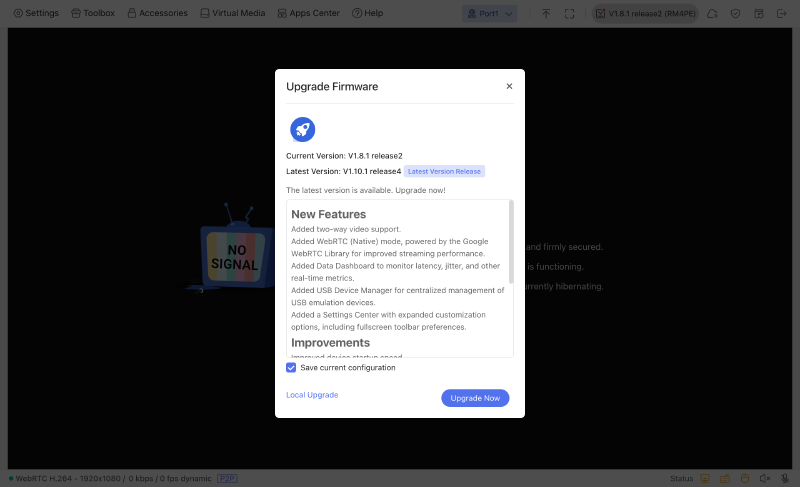Viewport: 800px width, 487px height.
Task: Open the cloud service icon
Action: coord(712,14)
